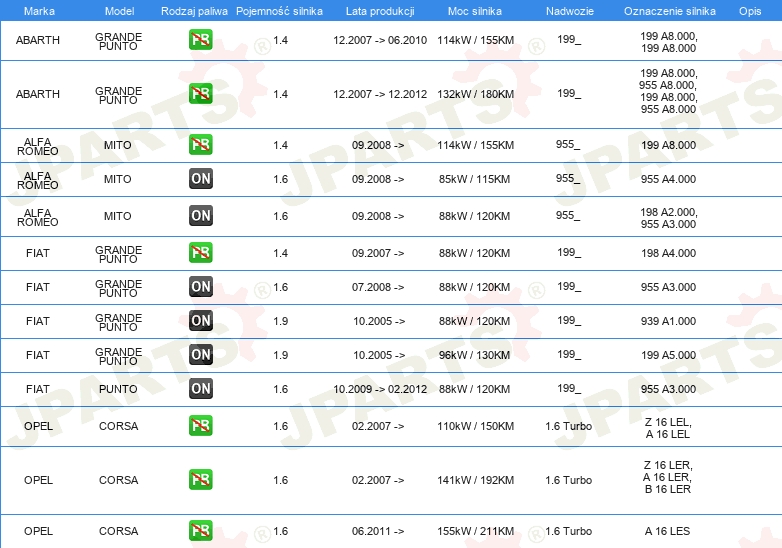
Task: Click OPEL brand in the A 16 LES row
Action: (x=38, y=531)
